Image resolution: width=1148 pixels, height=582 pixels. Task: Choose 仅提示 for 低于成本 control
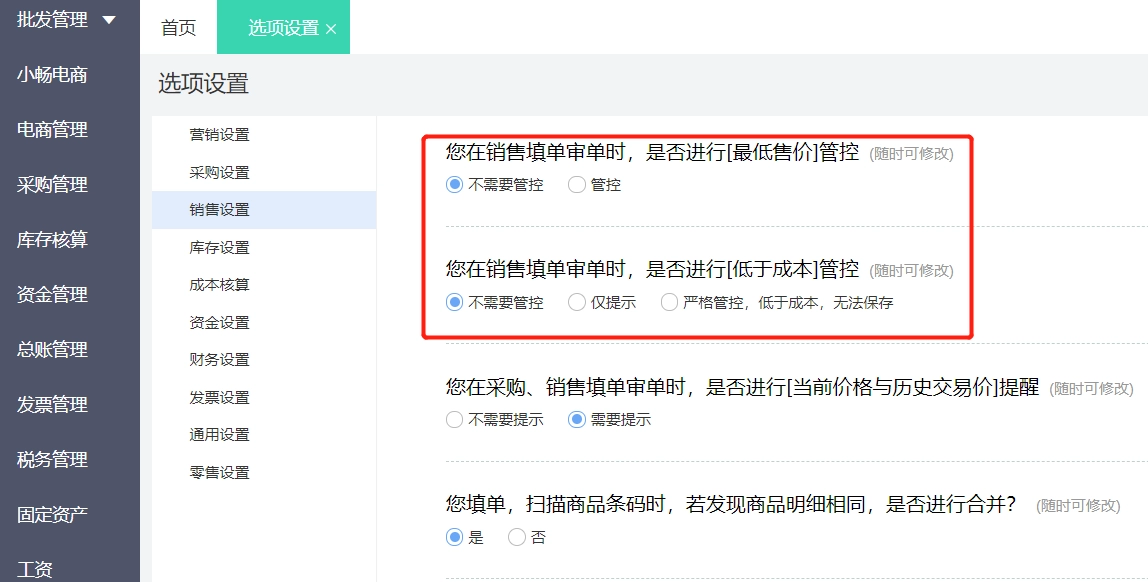tap(577, 302)
